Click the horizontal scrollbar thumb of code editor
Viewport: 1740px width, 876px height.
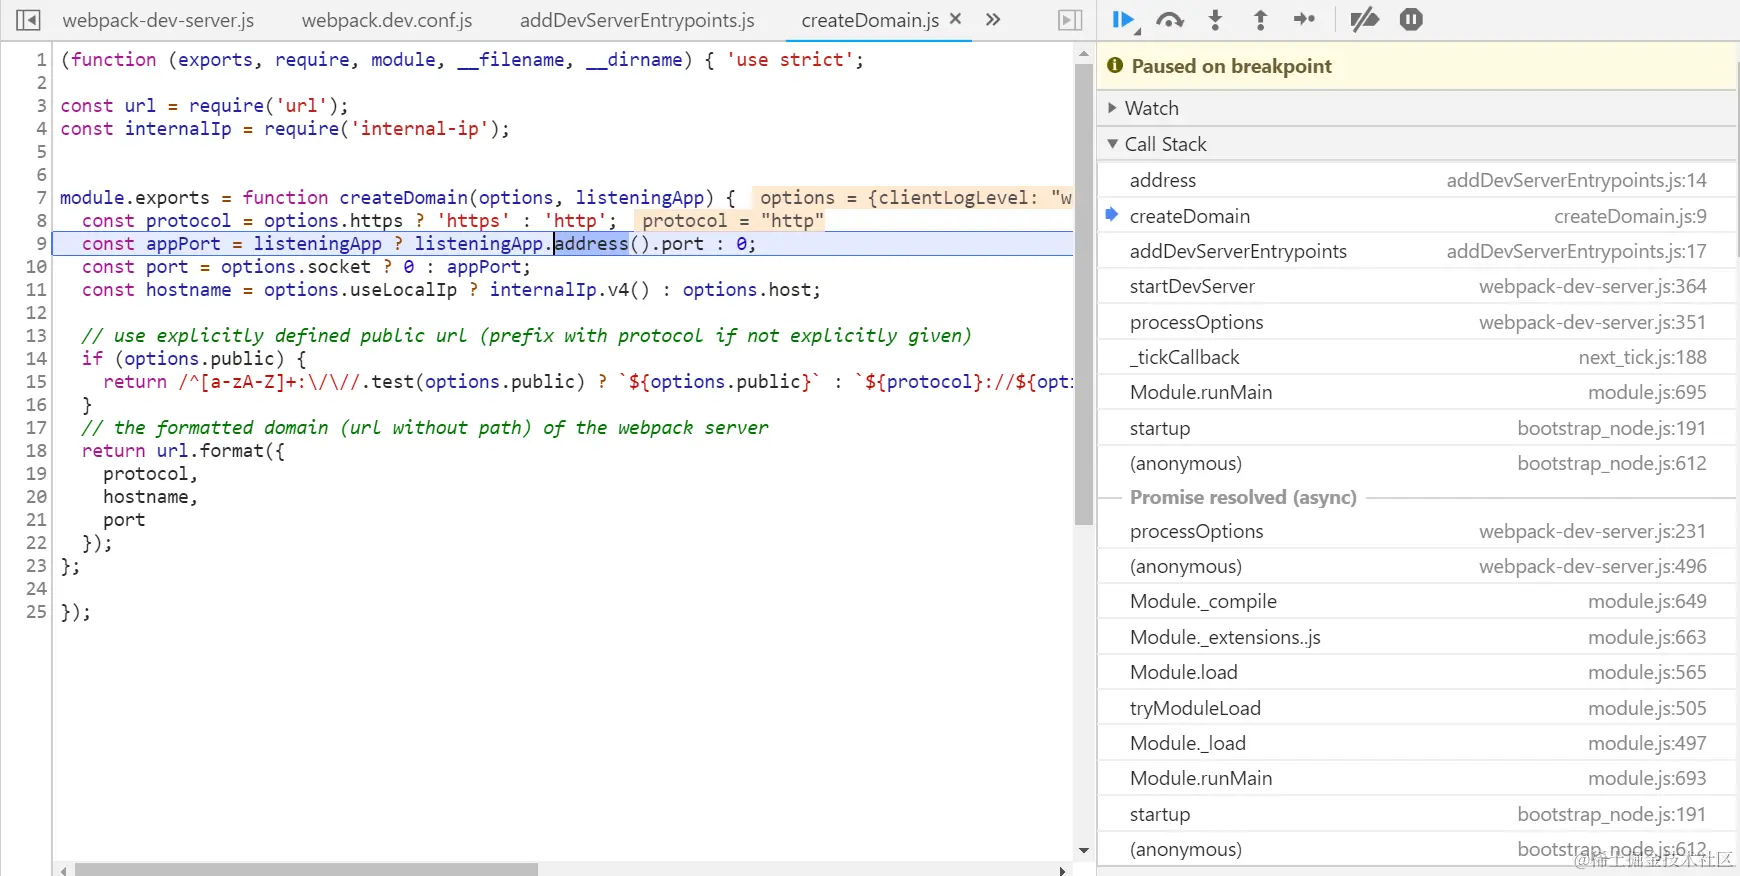point(306,870)
